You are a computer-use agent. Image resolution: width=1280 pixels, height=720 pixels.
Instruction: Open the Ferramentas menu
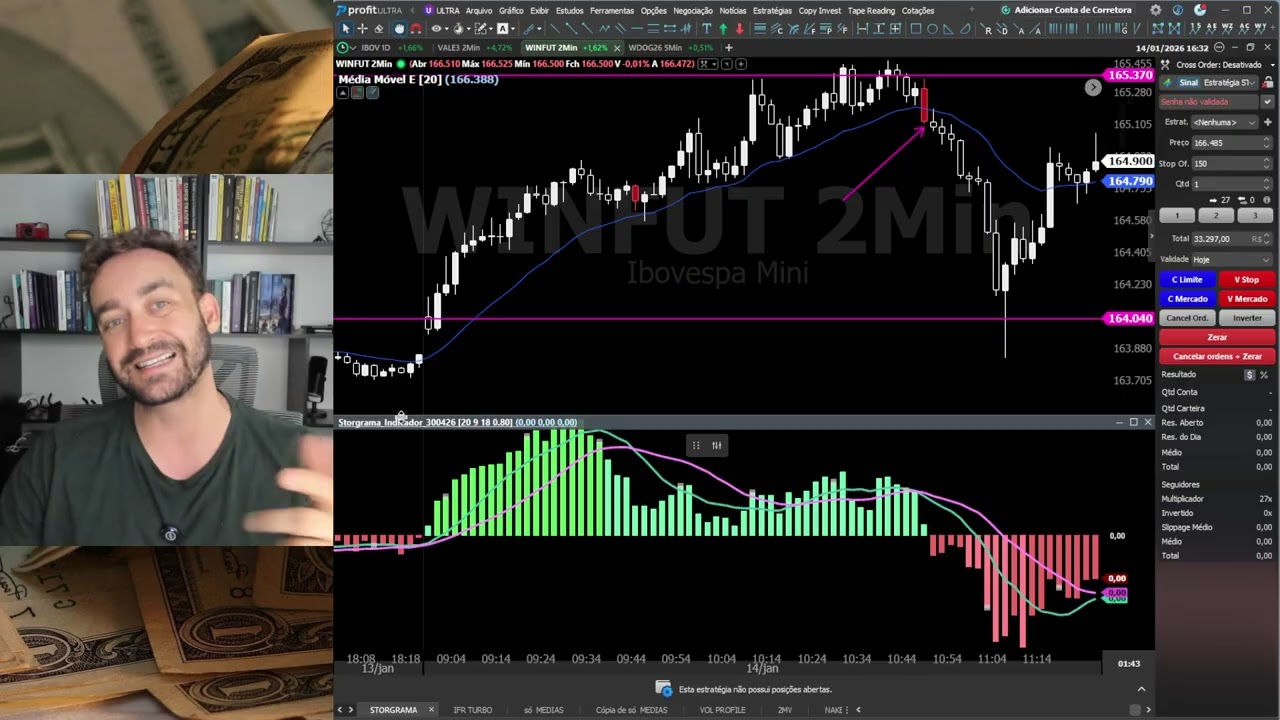pyautogui.click(x=612, y=10)
